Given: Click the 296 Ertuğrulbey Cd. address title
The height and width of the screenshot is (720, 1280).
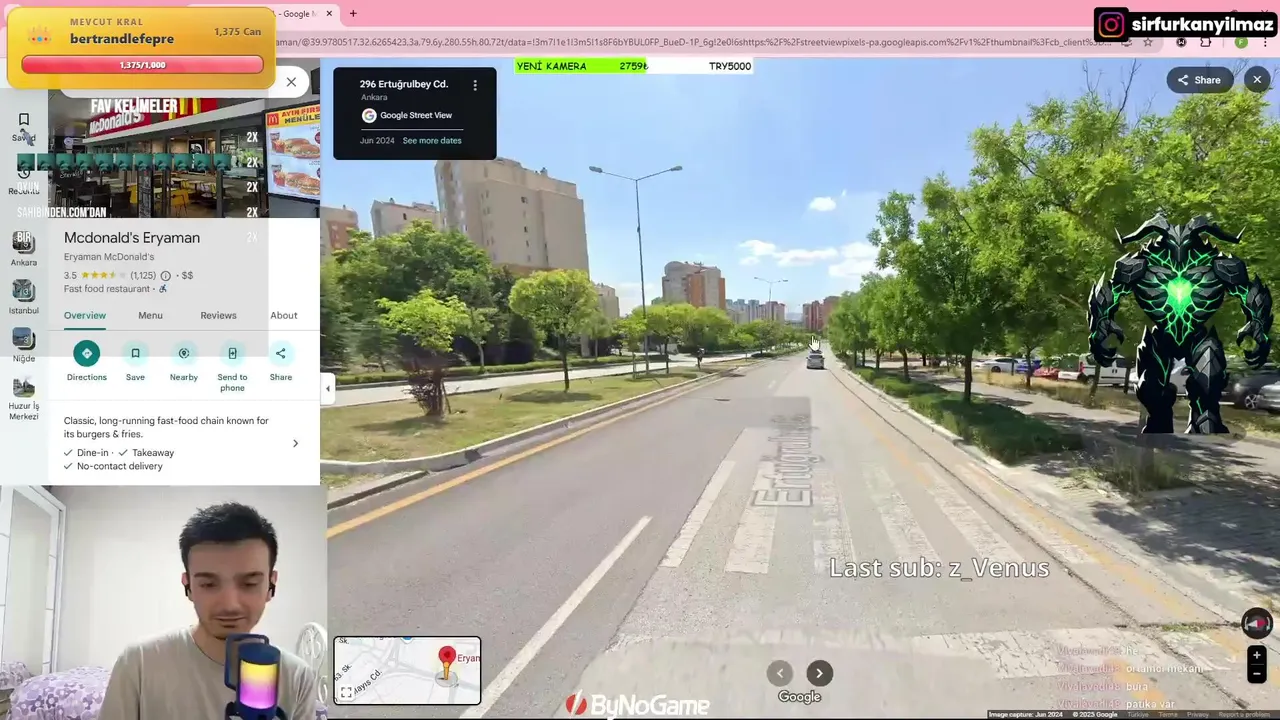Looking at the screenshot, I should coord(404,84).
